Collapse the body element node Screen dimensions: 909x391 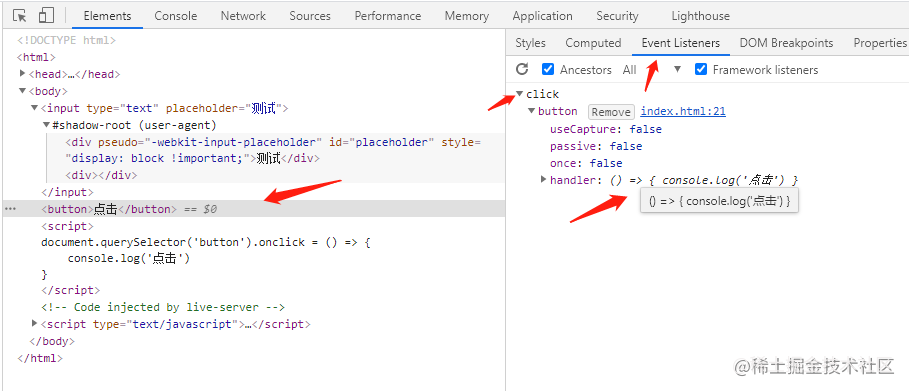pos(23,90)
